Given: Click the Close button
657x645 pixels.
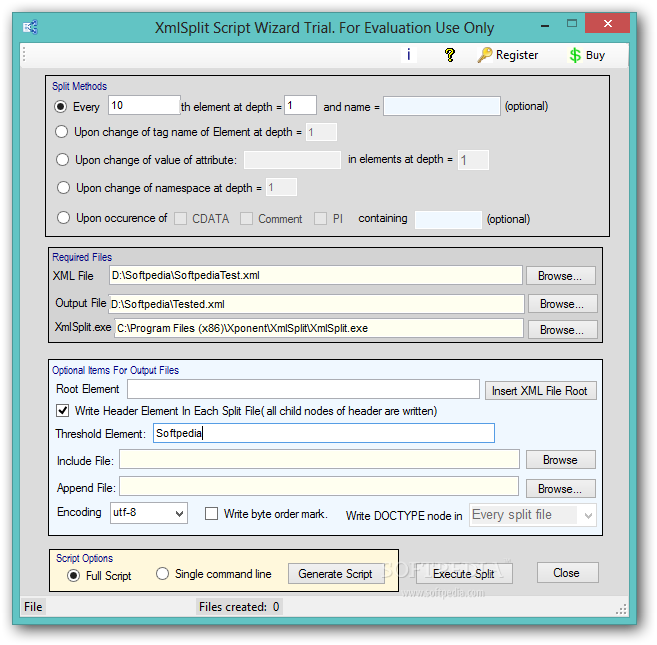Looking at the screenshot, I should [568, 572].
